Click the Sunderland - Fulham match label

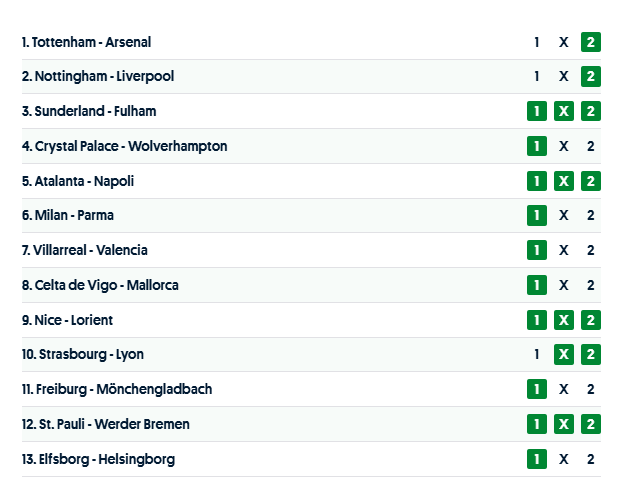coord(89,111)
